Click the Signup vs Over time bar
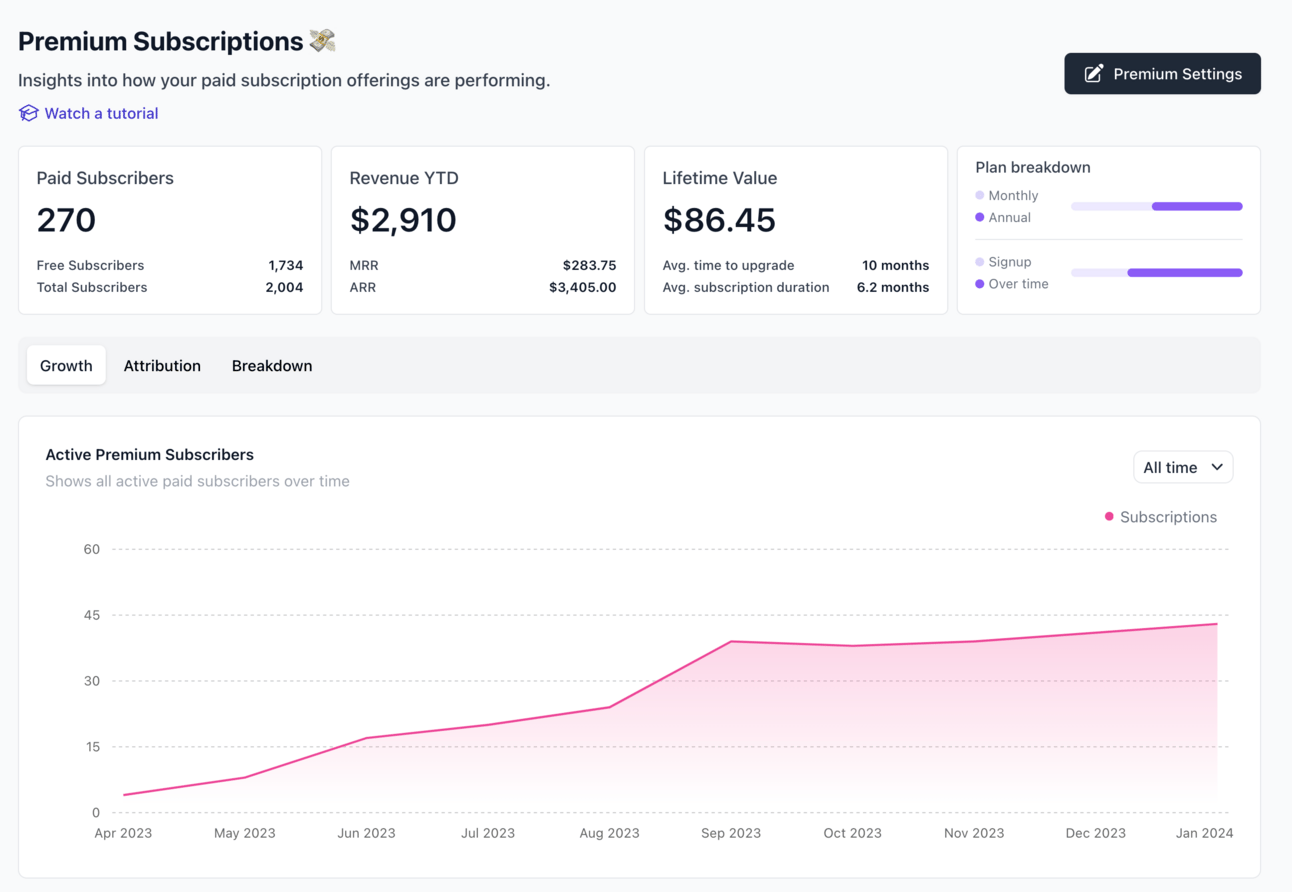This screenshot has width=1292, height=892. point(1157,272)
